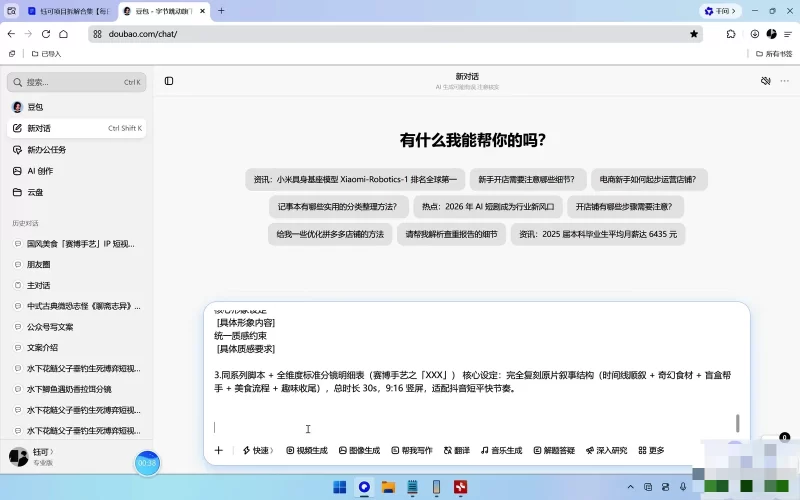Select 解题答疑 tool in input toolbar

[554, 451]
